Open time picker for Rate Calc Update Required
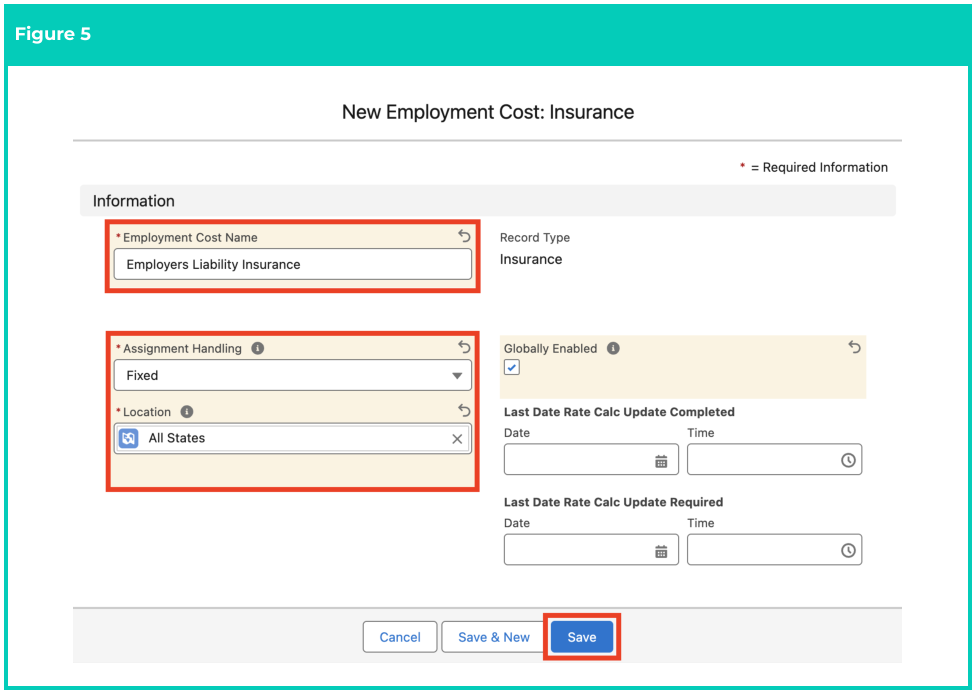This screenshot has width=976, height=692. click(x=848, y=551)
